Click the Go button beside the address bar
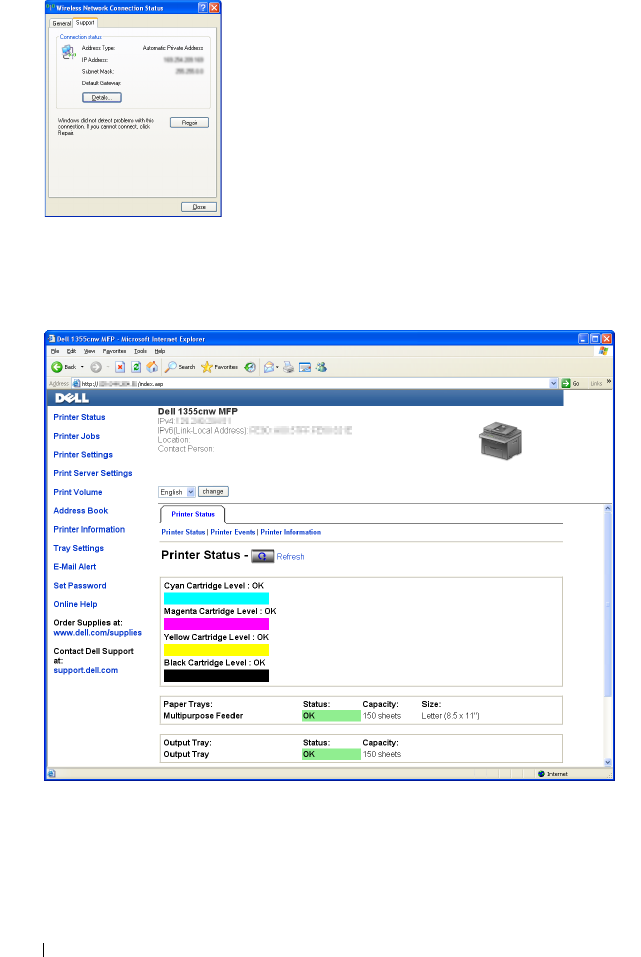The image size is (641, 957). pos(570,383)
